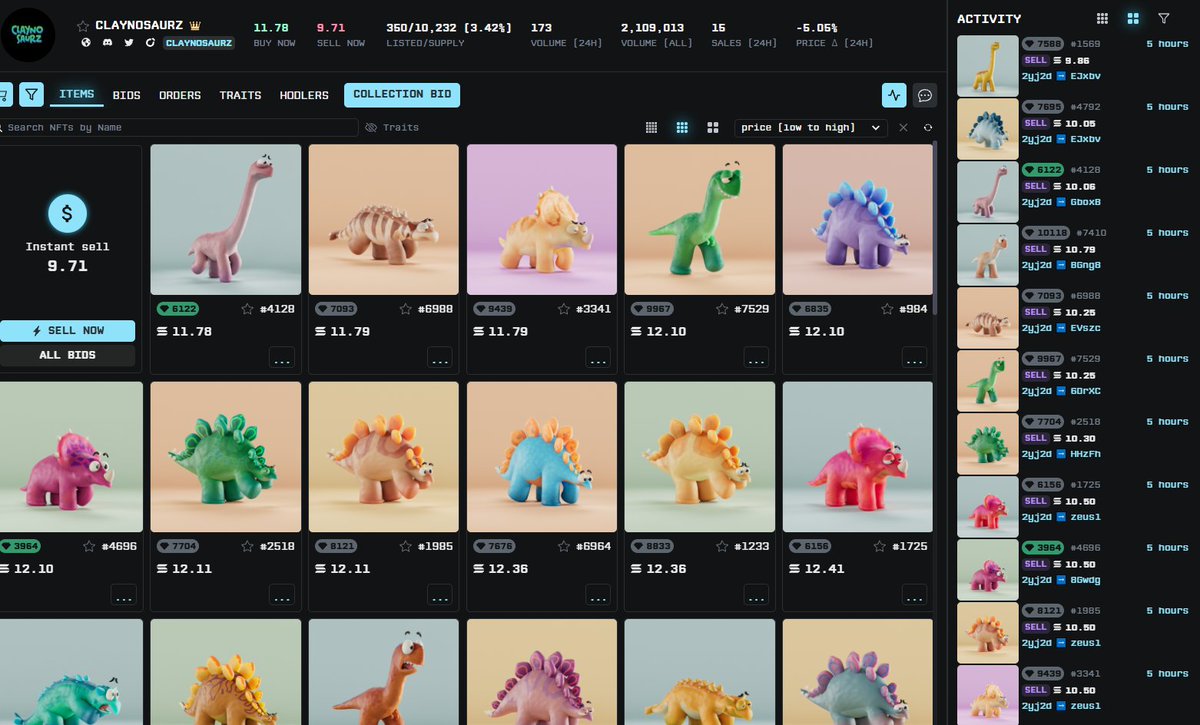Click the Instant sell dollar icon

tap(67, 213)
